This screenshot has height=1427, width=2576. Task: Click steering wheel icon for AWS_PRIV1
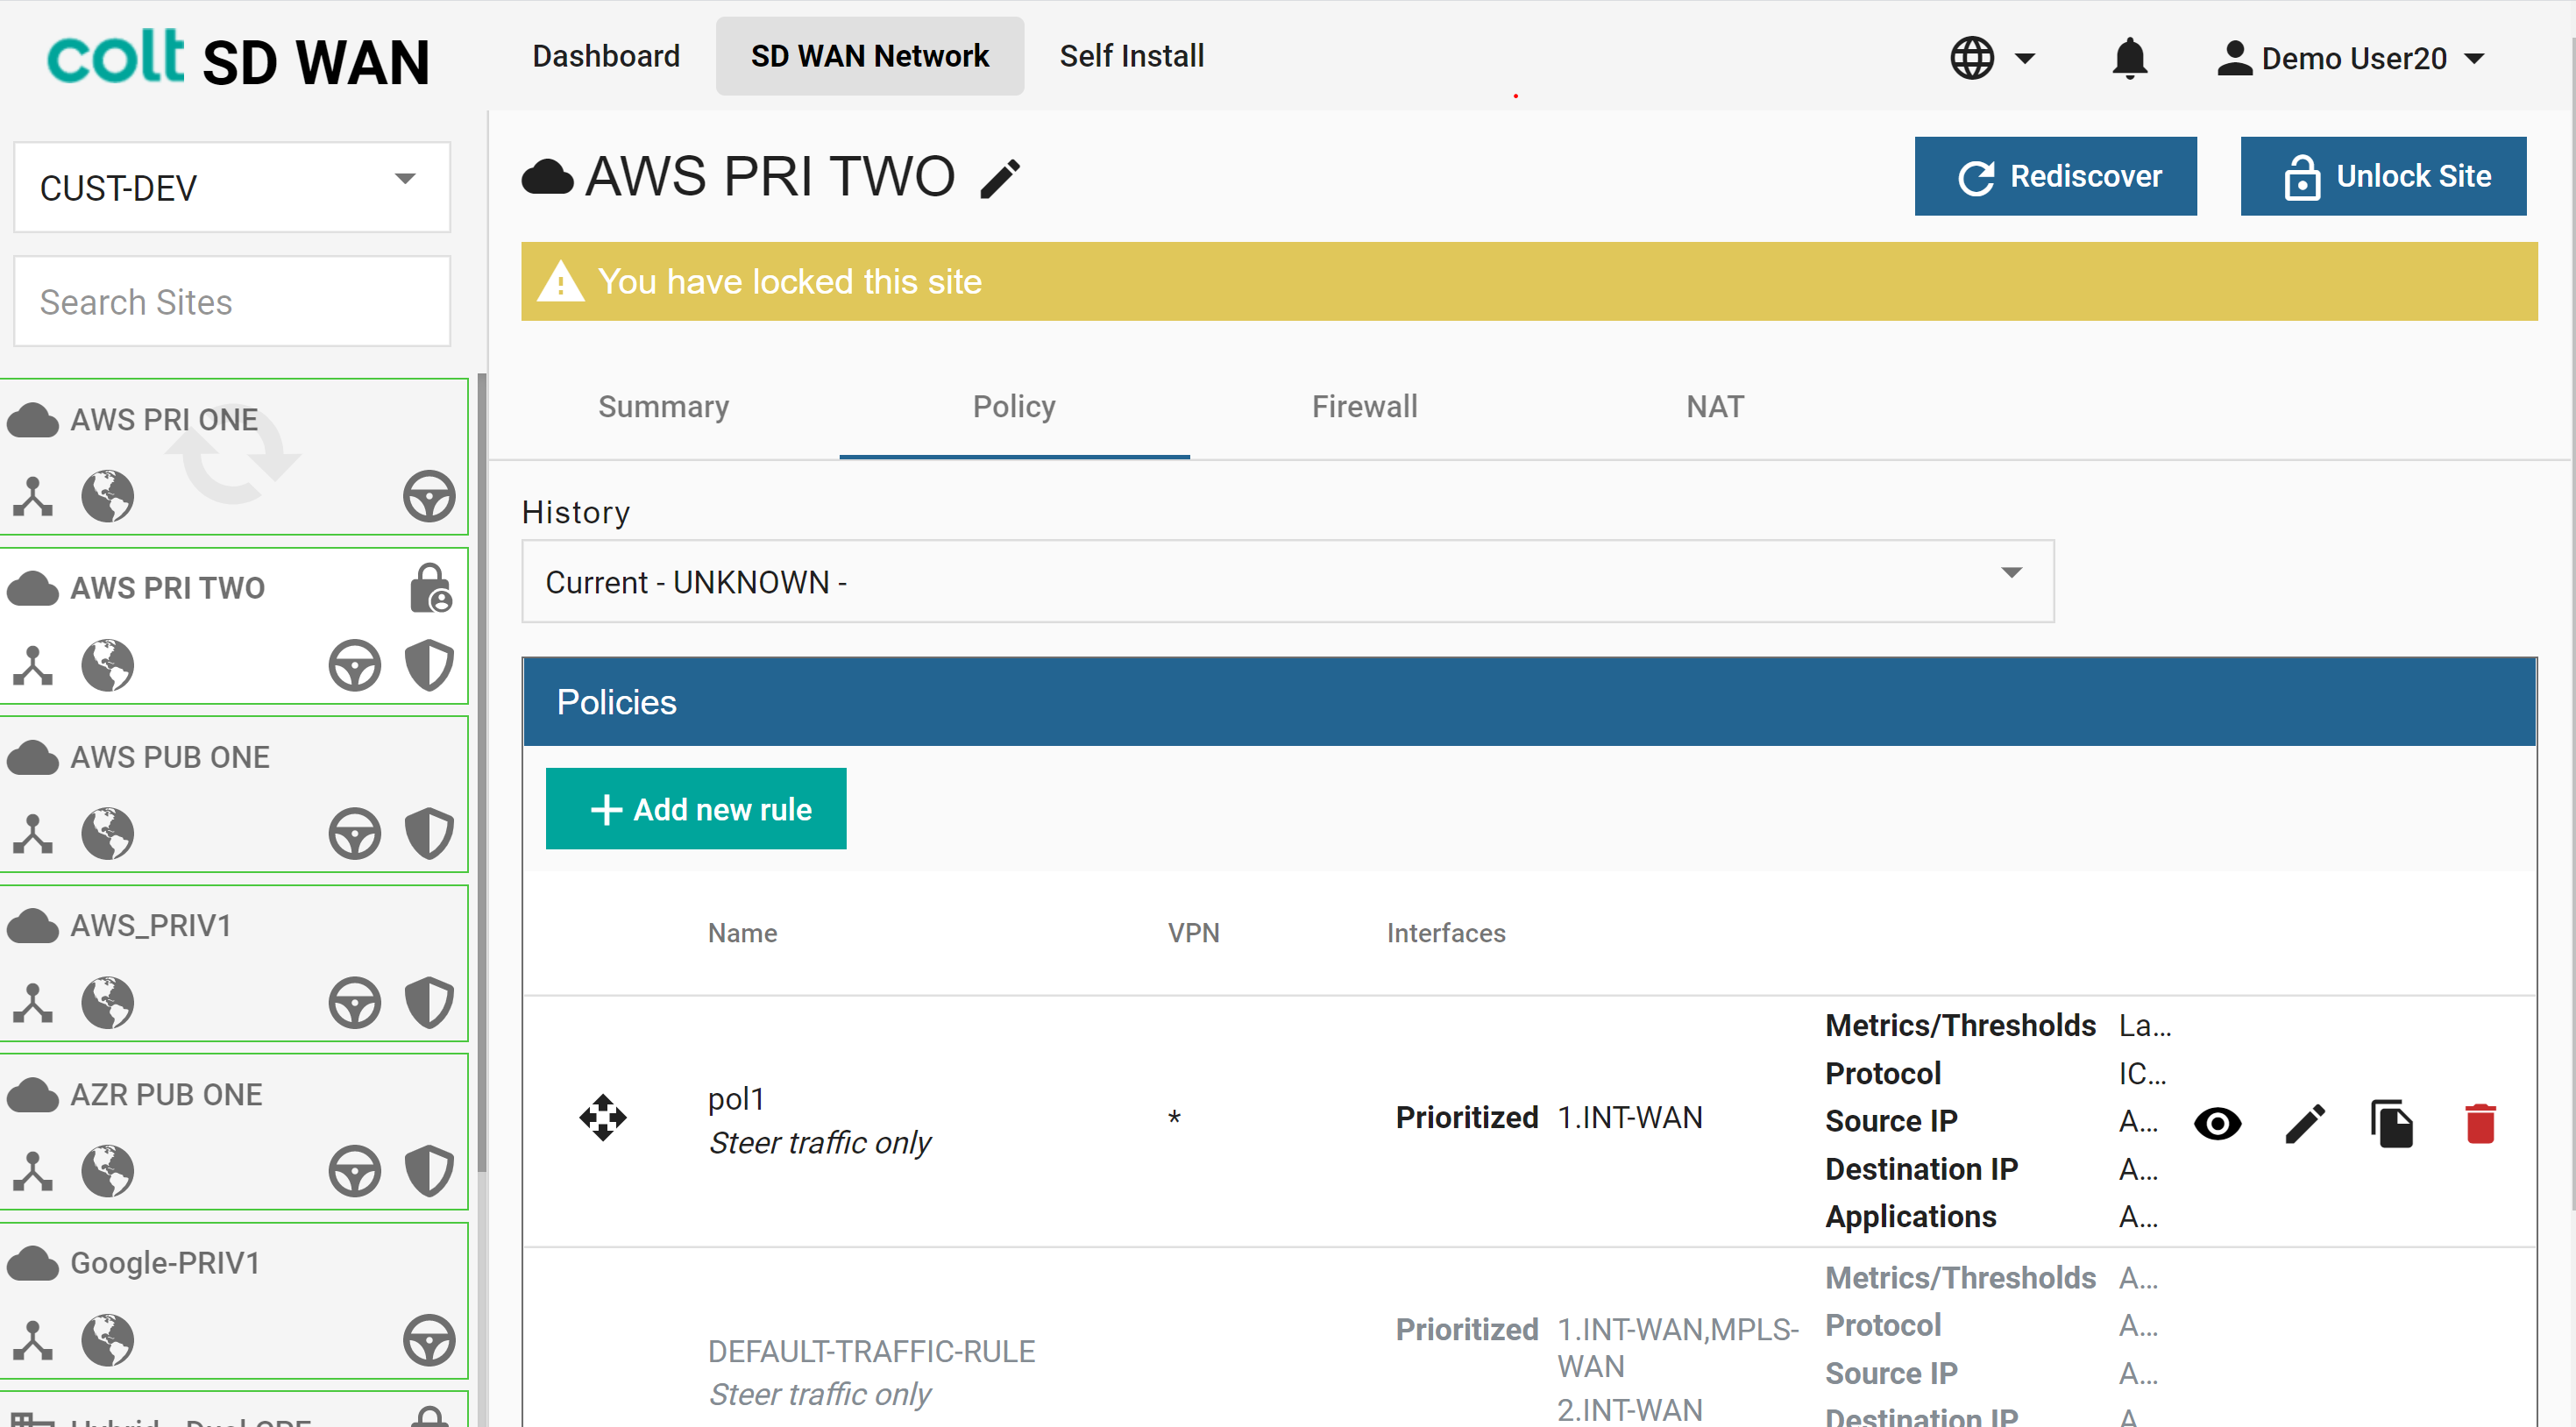pyautogui.click(x=355, y=1003)
